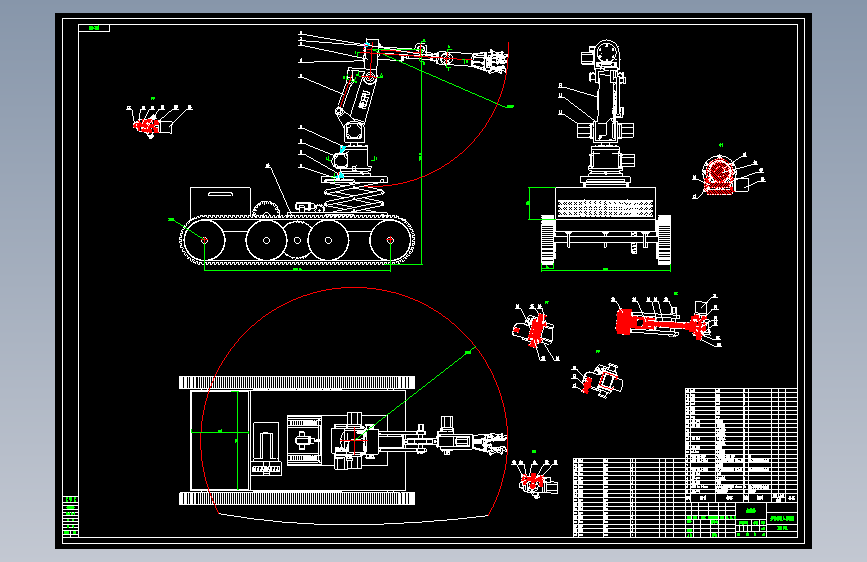The height and width of the screenshot is (562, 867).
Task: Select the green radius dimension line in plan view
Action: pos(416,393)
